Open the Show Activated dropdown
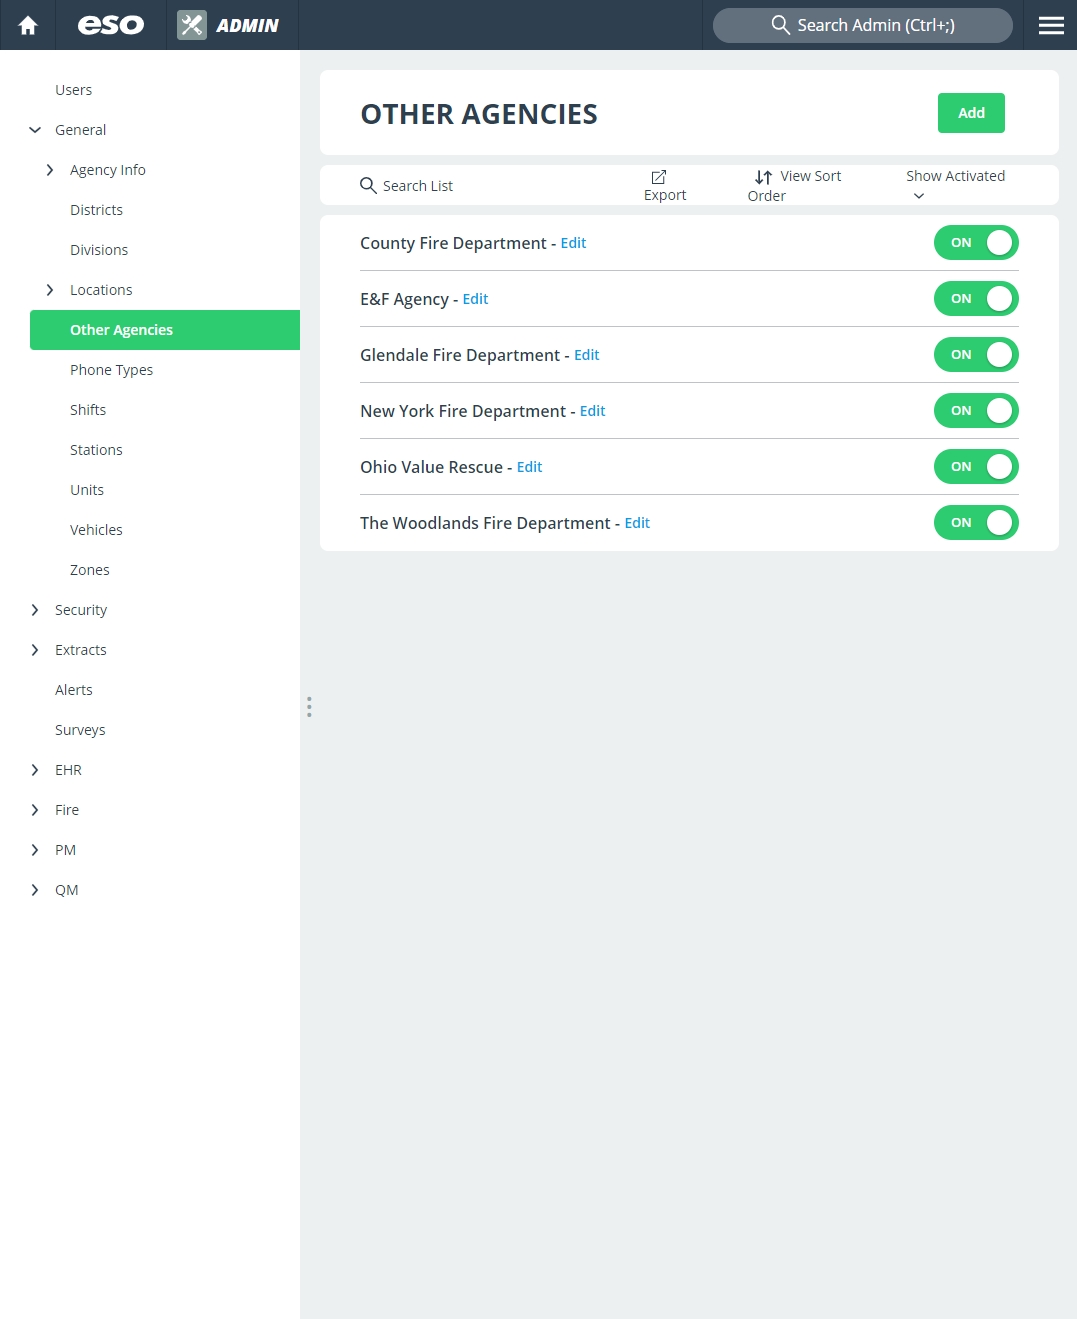Image resolution: width=1077 pixels, height=1319 pixels. (x=955, y=185)
